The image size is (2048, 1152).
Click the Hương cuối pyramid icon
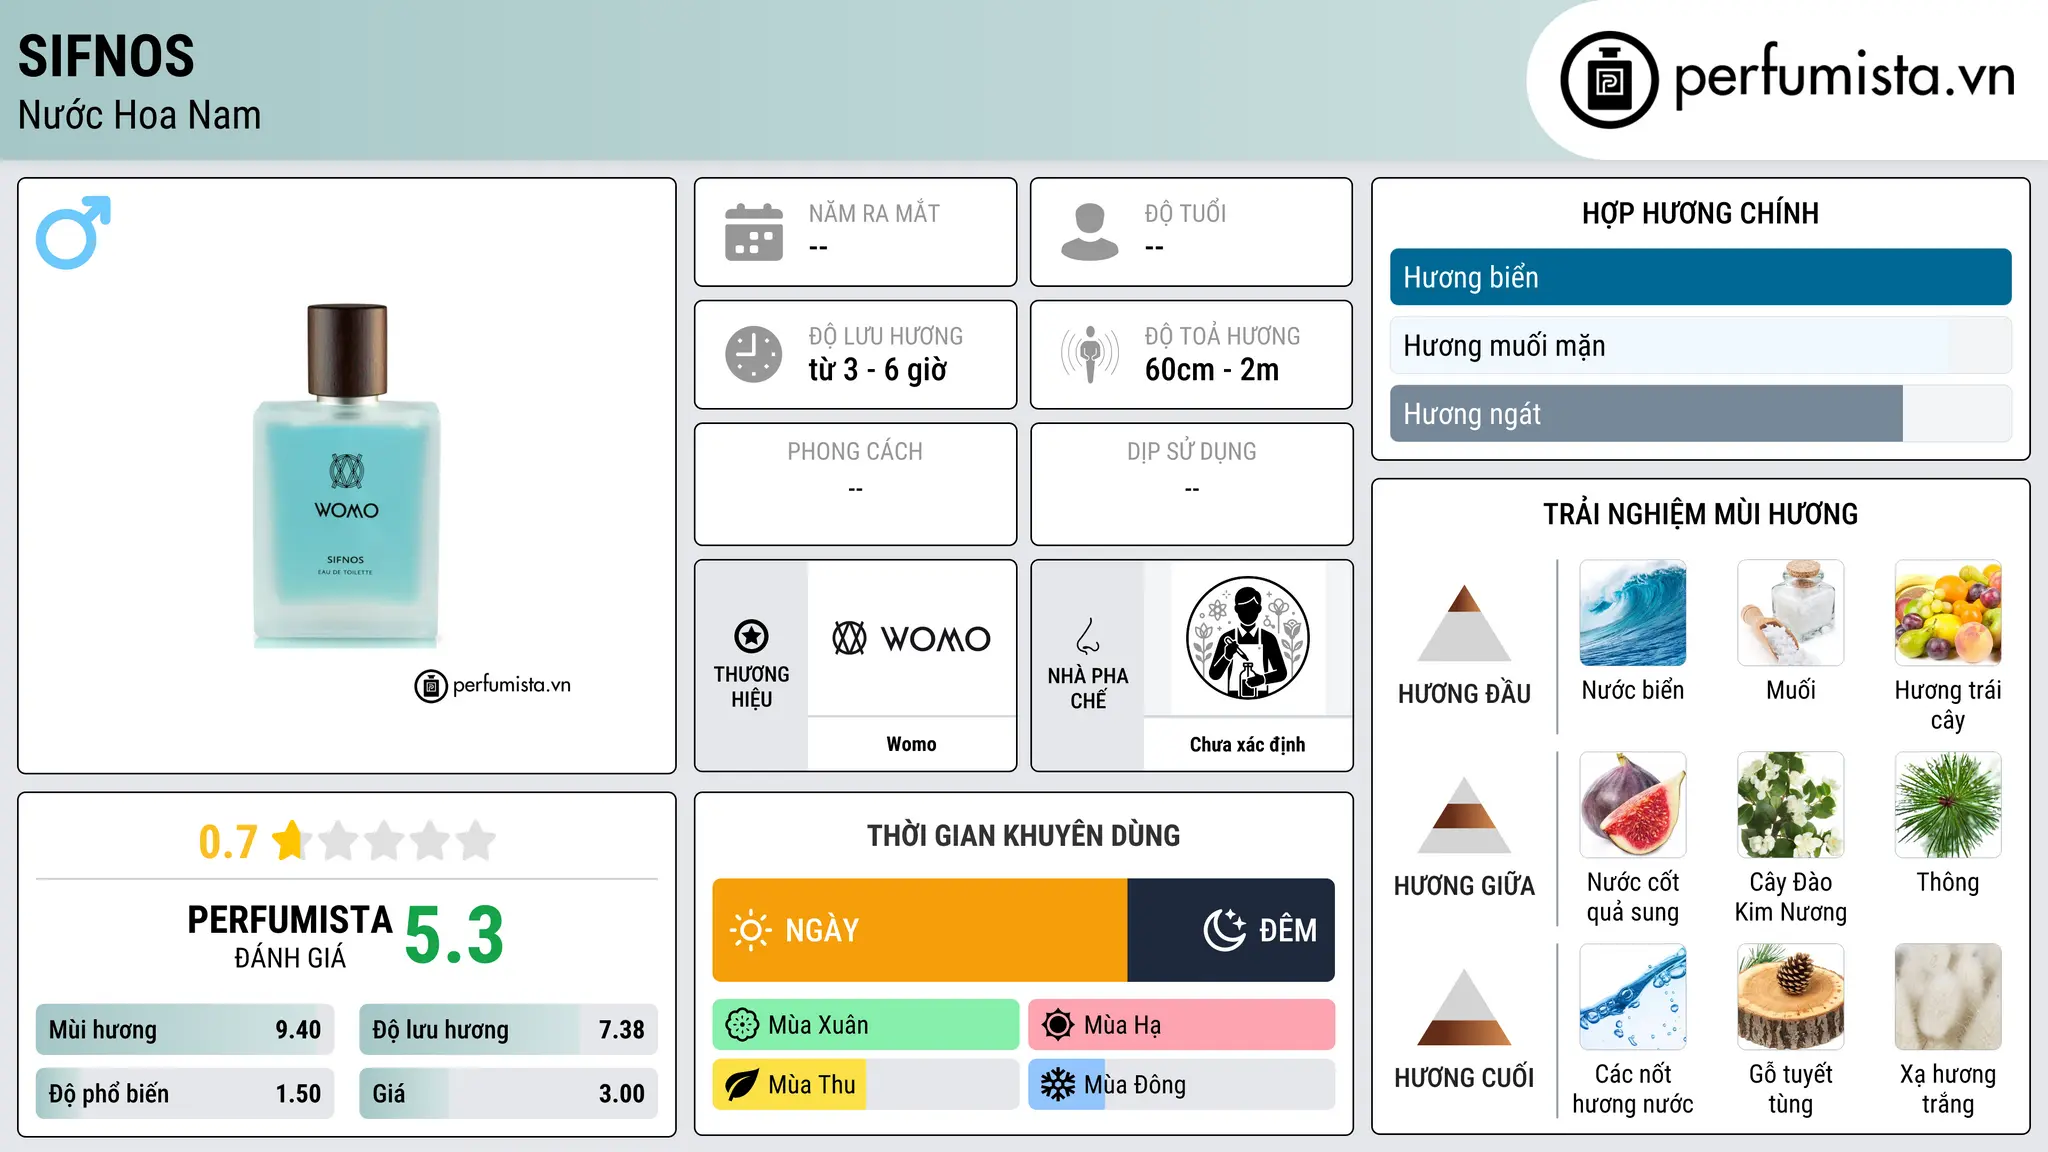click(x=1464, y=1007)
